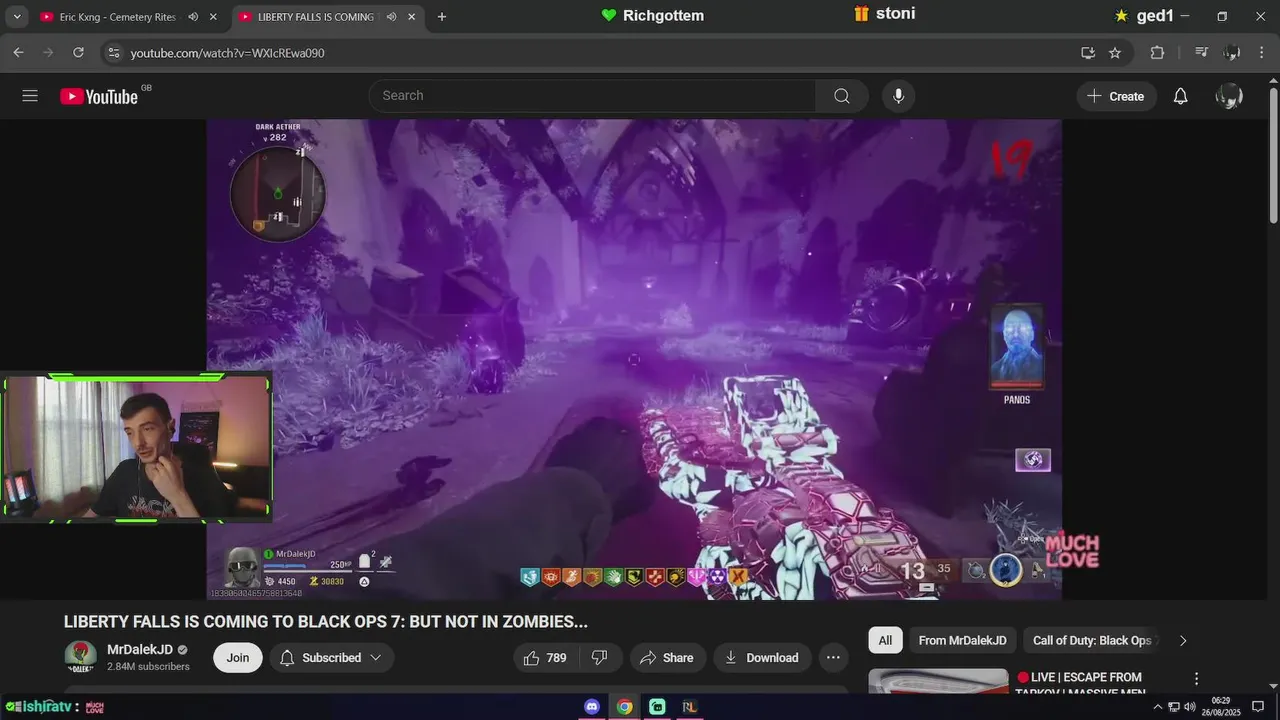Viewport: 1280px width, 720px height.
Task: Open the tab search dropdown chevron
Action: pos(17,17)
